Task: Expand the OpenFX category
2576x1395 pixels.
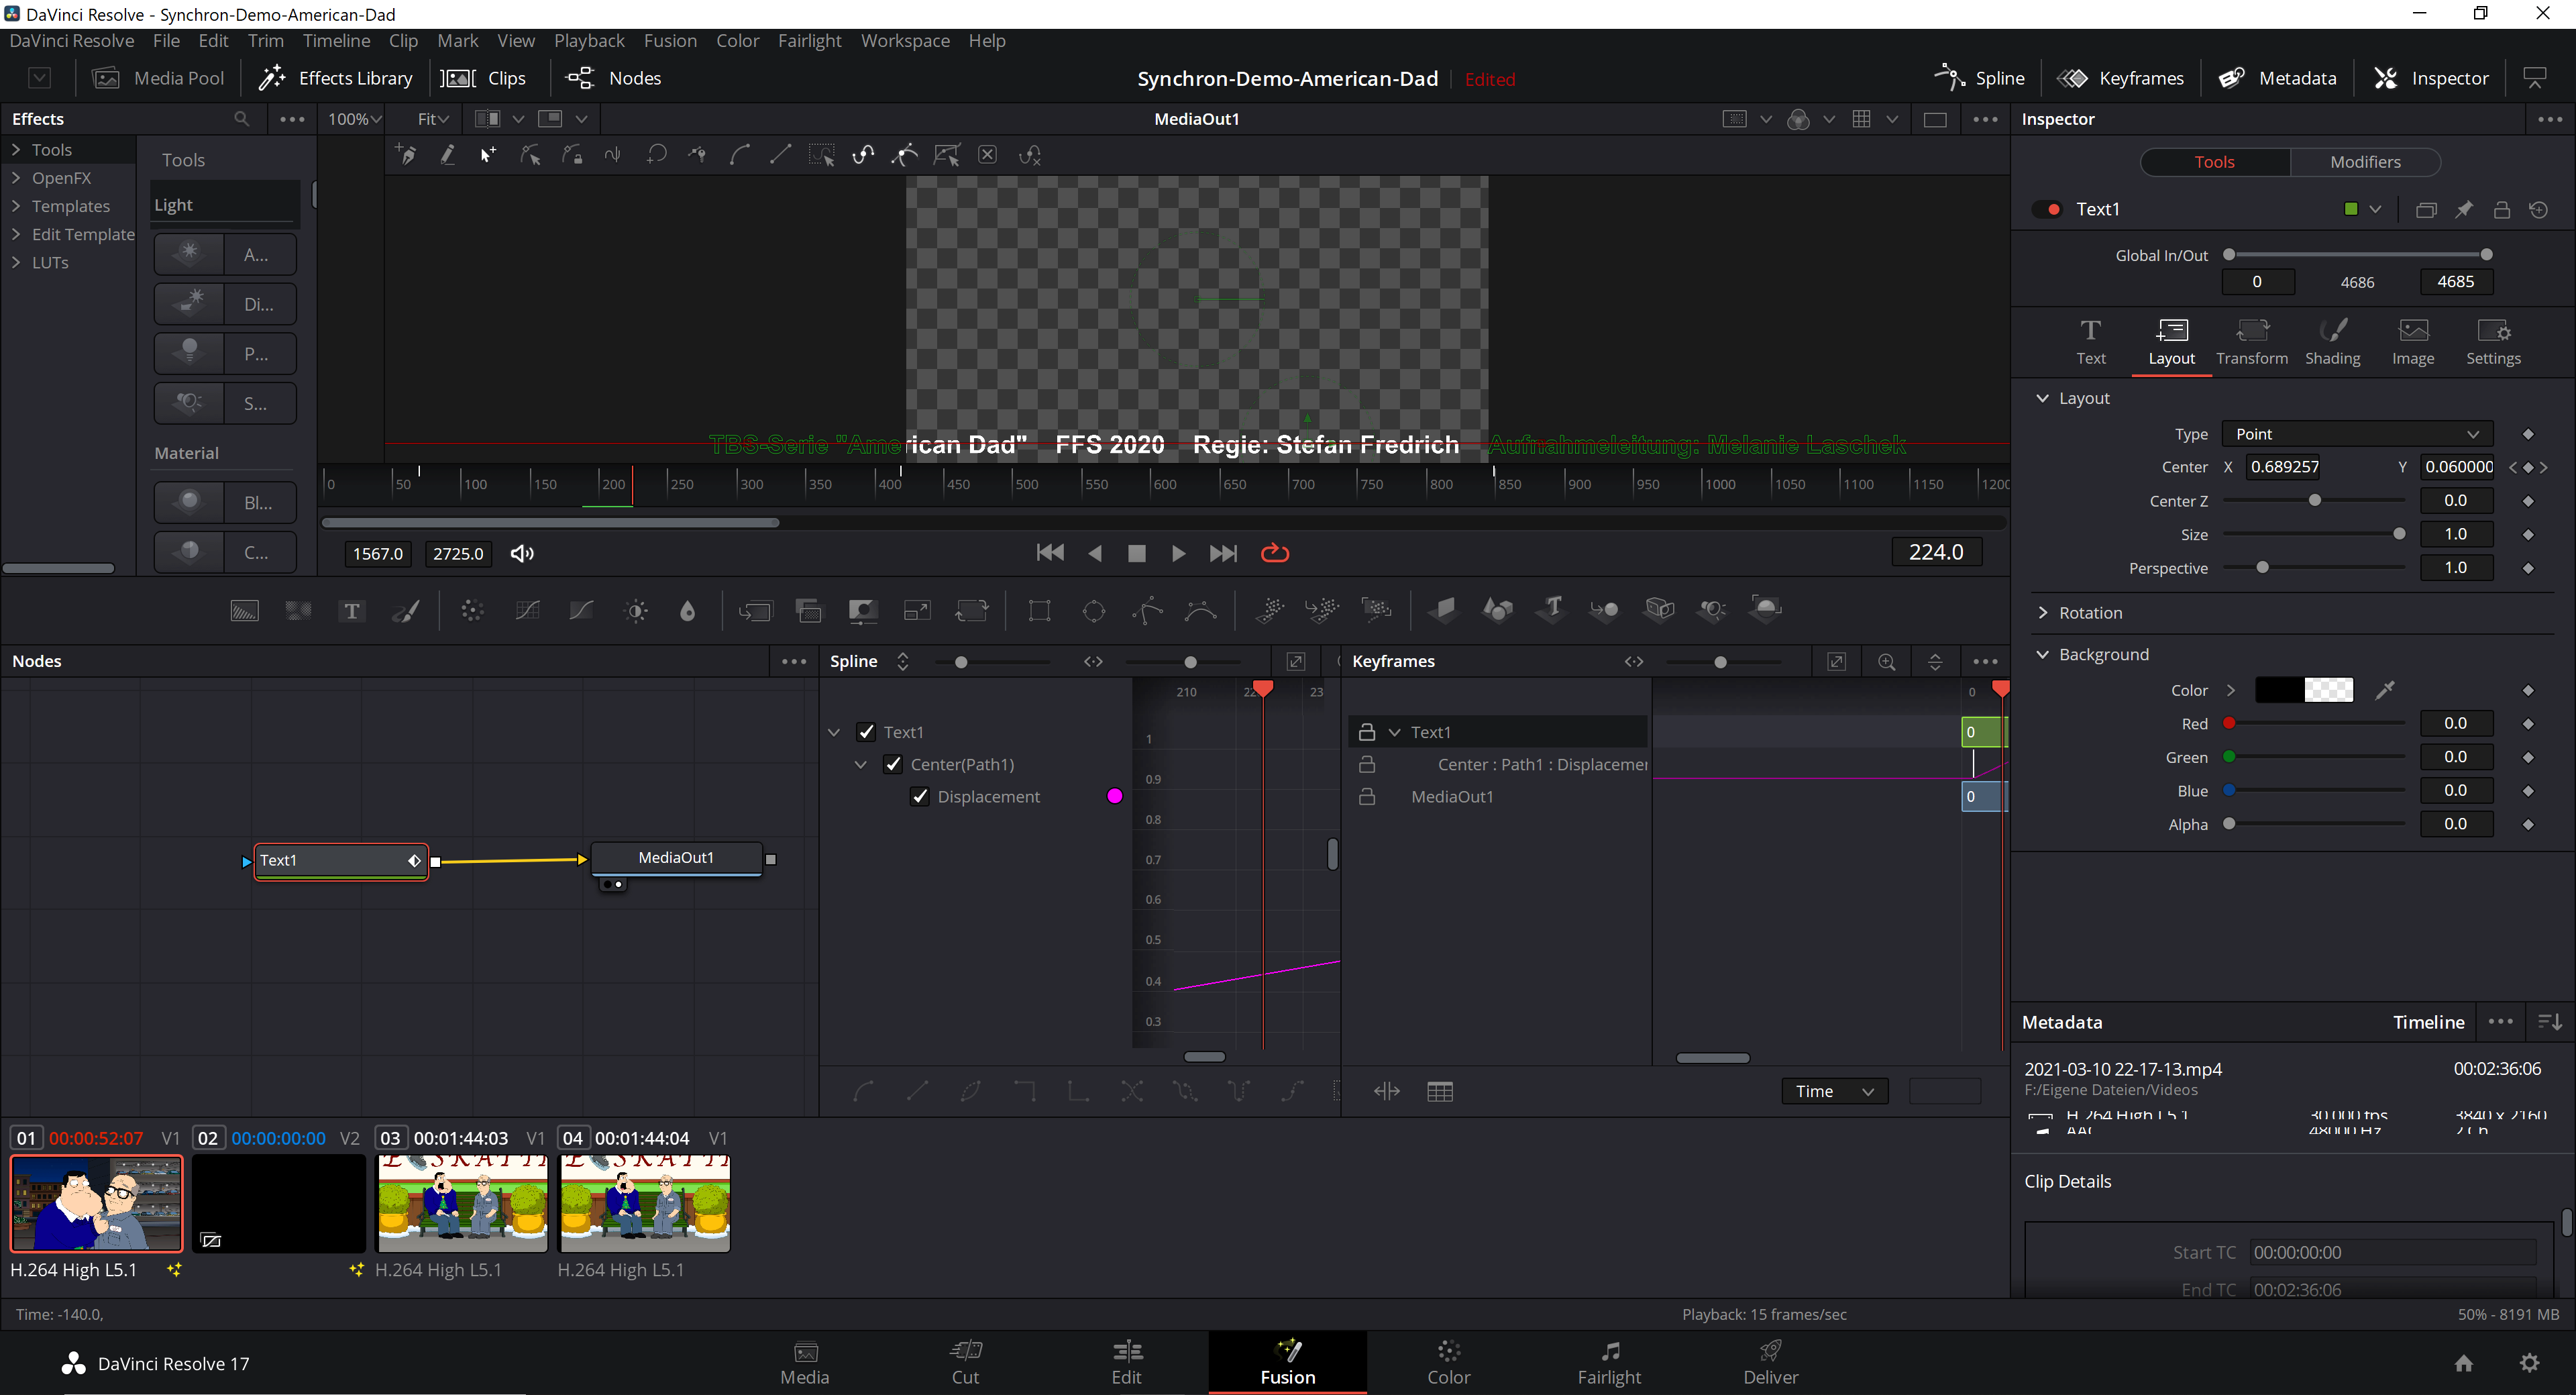Action: click(16, 177)
